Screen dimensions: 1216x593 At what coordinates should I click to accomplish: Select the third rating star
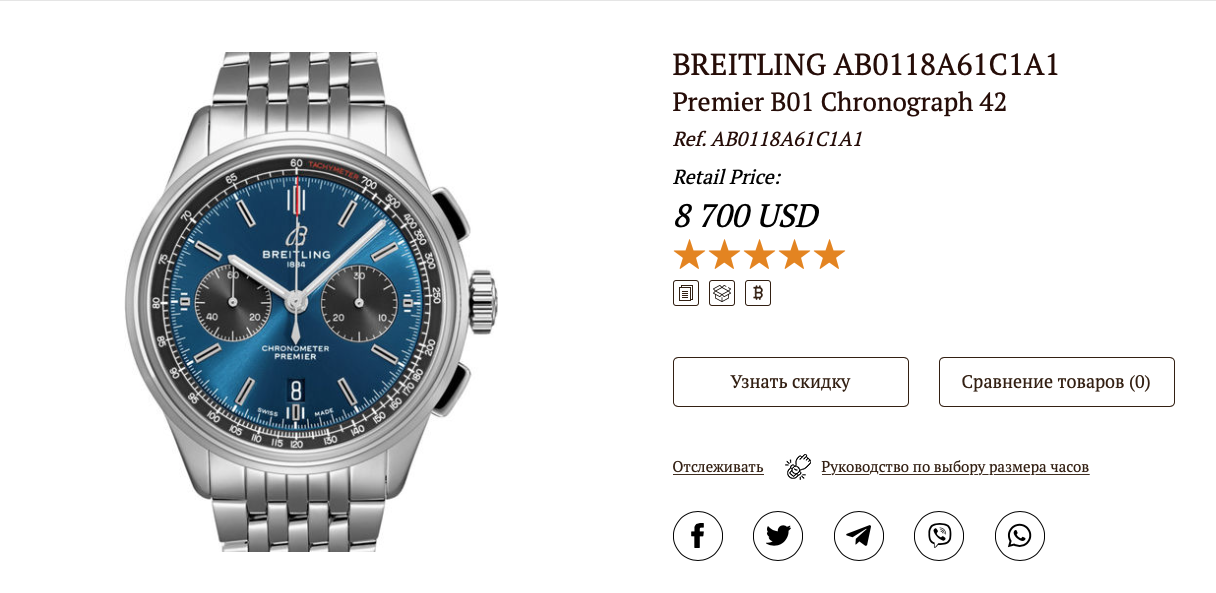coord(759,256)
